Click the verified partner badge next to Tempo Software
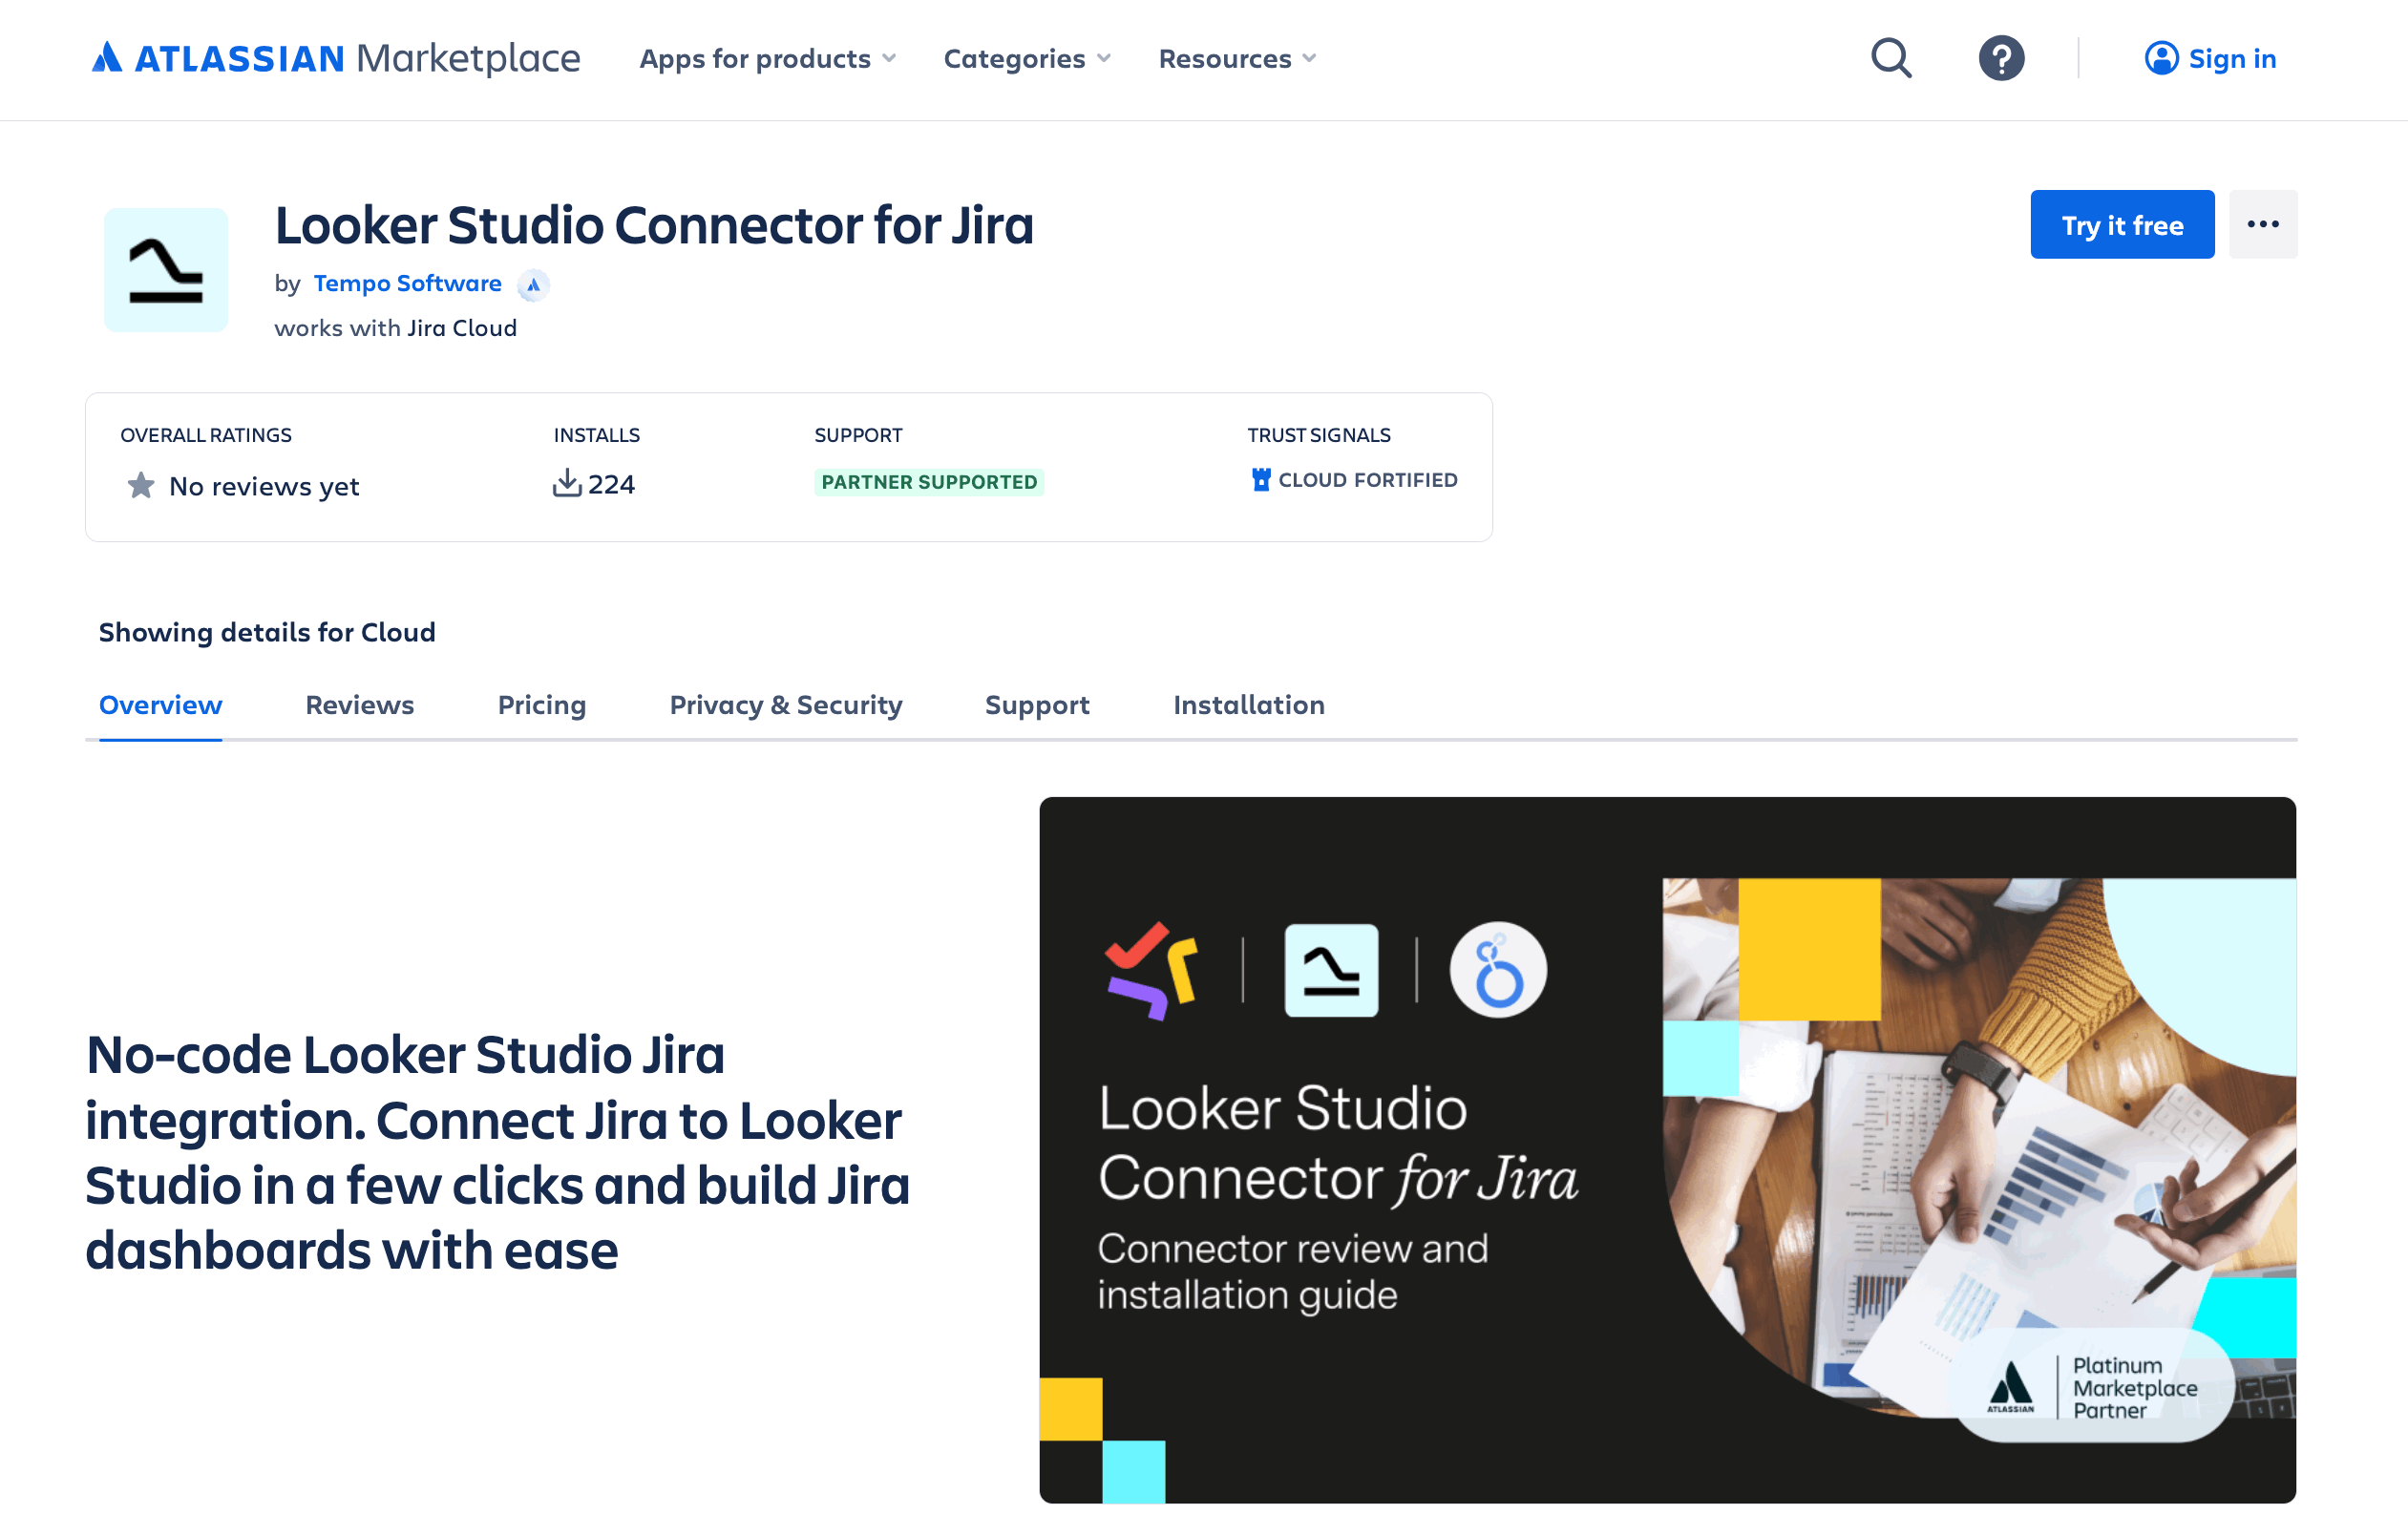This screenshot has height=1535, width=2408. (534, 285)
